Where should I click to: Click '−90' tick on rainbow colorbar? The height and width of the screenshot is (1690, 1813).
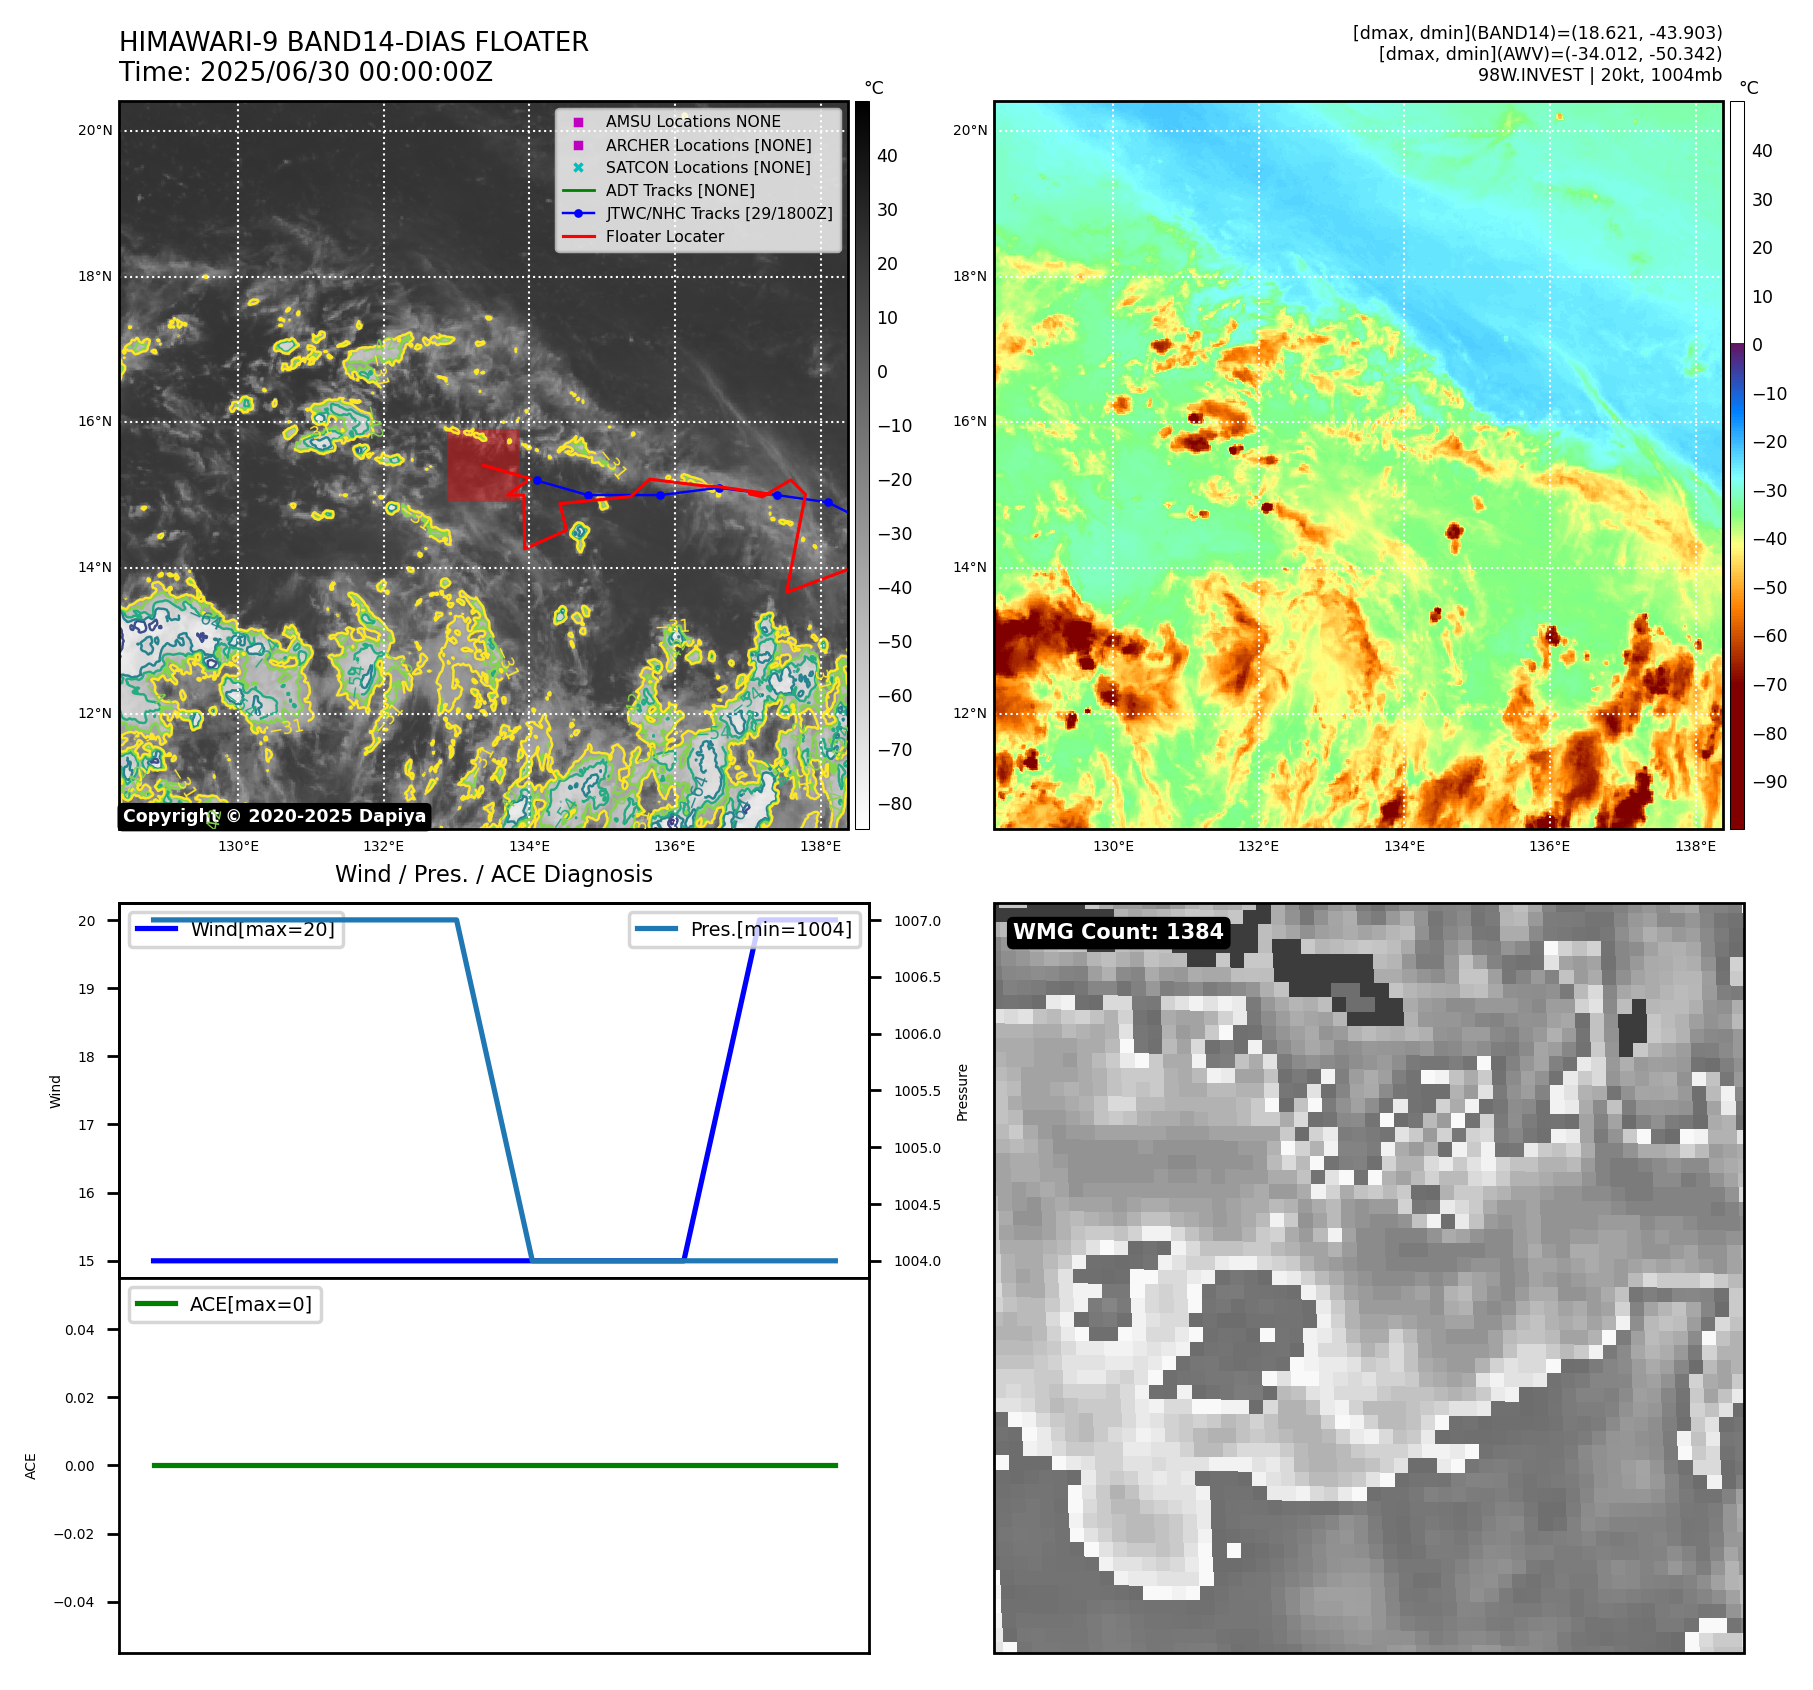pos(1770,782)
